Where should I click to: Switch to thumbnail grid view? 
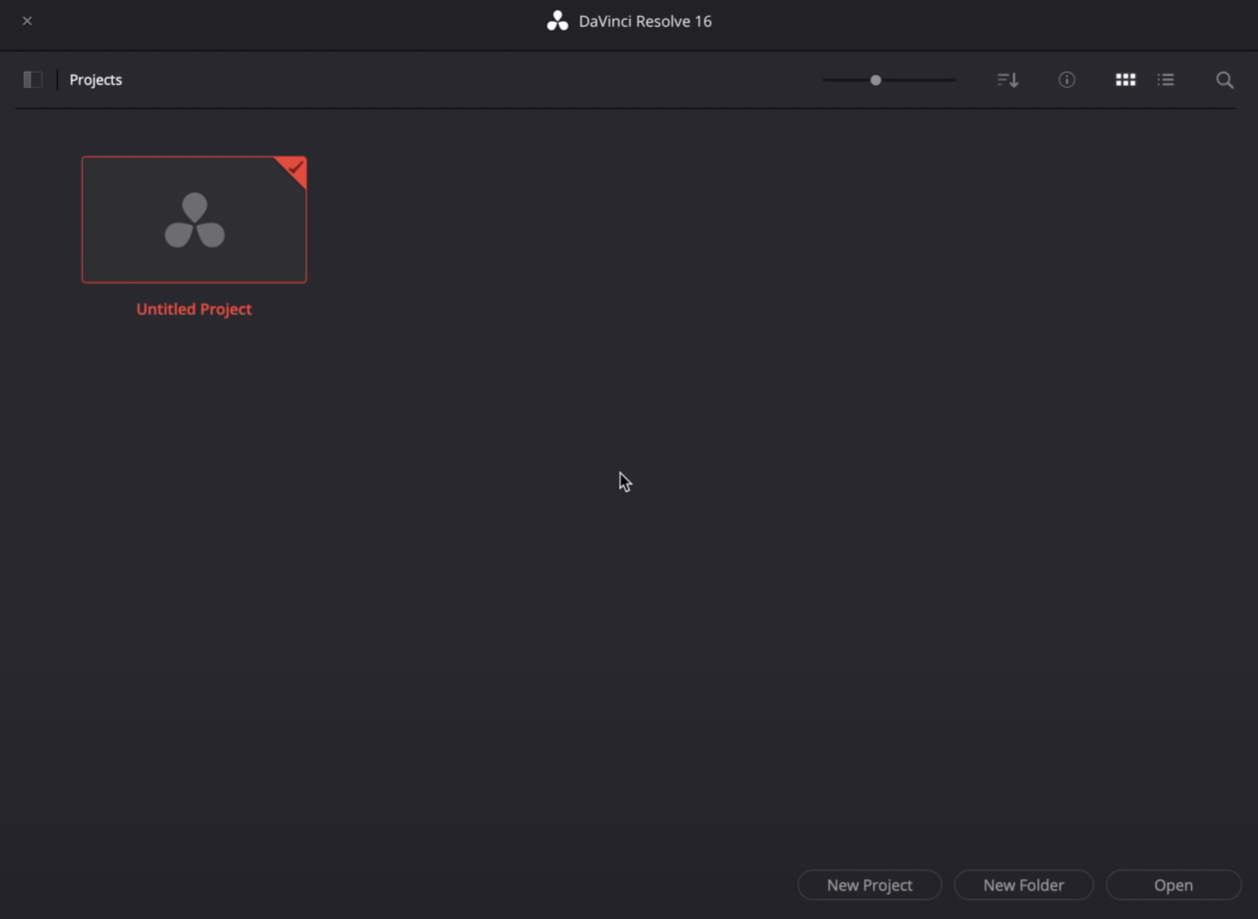tap(1125, 80)
